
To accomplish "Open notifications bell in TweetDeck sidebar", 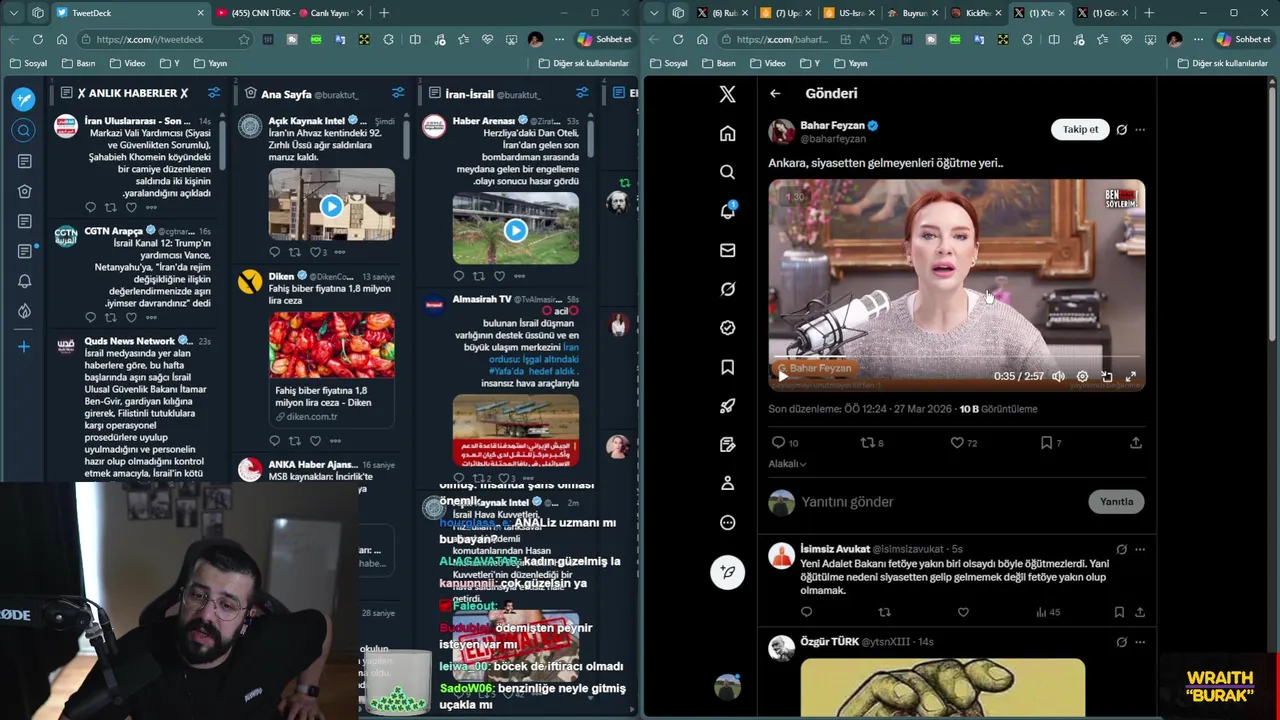I will (x=24, y=281).
